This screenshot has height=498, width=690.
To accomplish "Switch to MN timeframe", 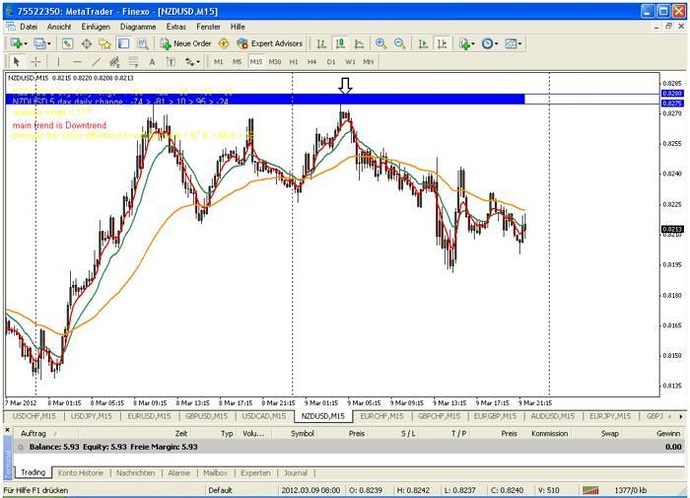I will tap(368, 62).
